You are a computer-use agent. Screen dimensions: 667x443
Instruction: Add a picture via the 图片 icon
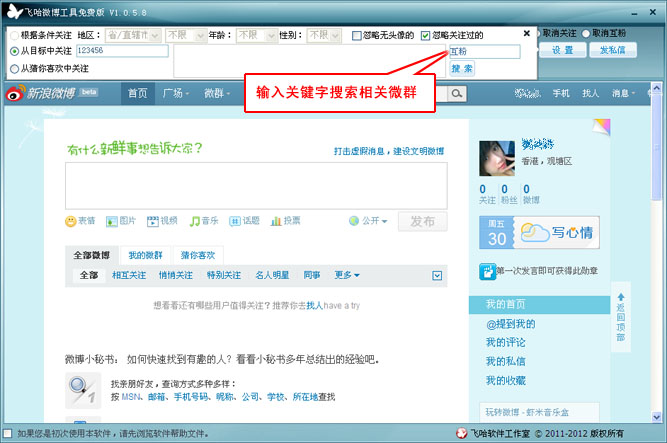(111, 221)
